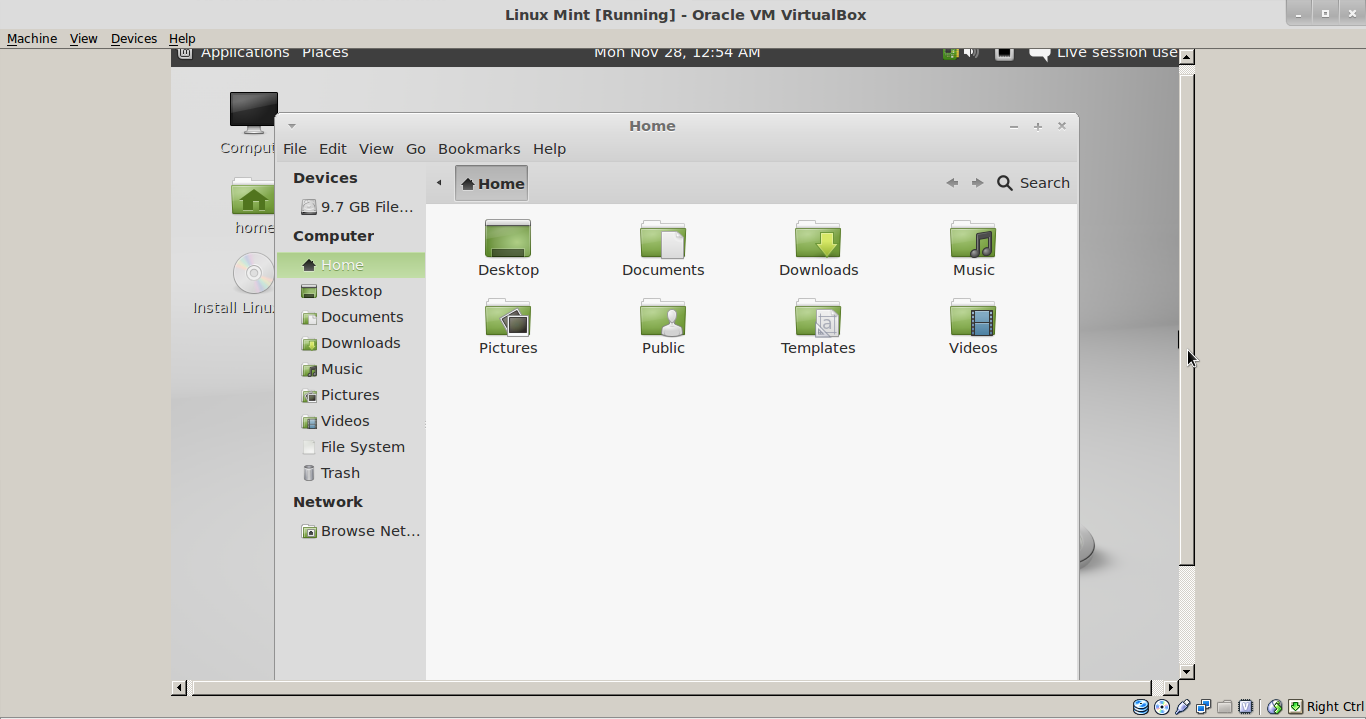Collapse the Devices sidebar section
This screenshot has width=1366, height=719.
324,178
